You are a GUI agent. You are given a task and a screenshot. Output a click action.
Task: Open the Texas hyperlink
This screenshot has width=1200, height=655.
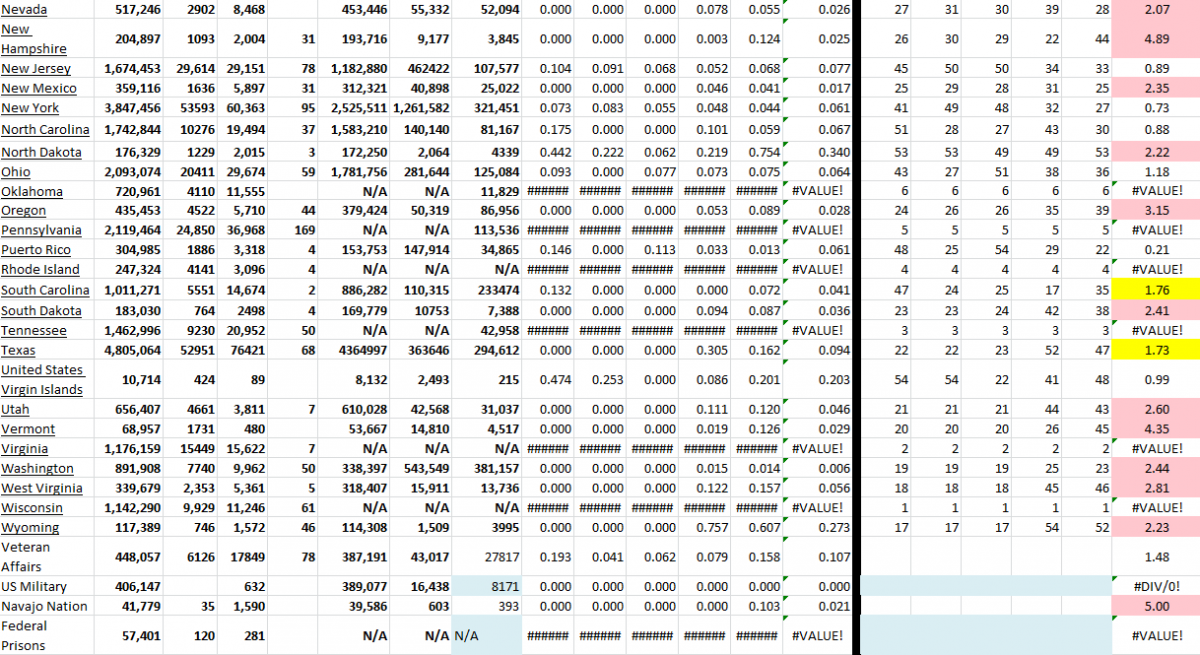pyautogui.click(x=18, y=350)
